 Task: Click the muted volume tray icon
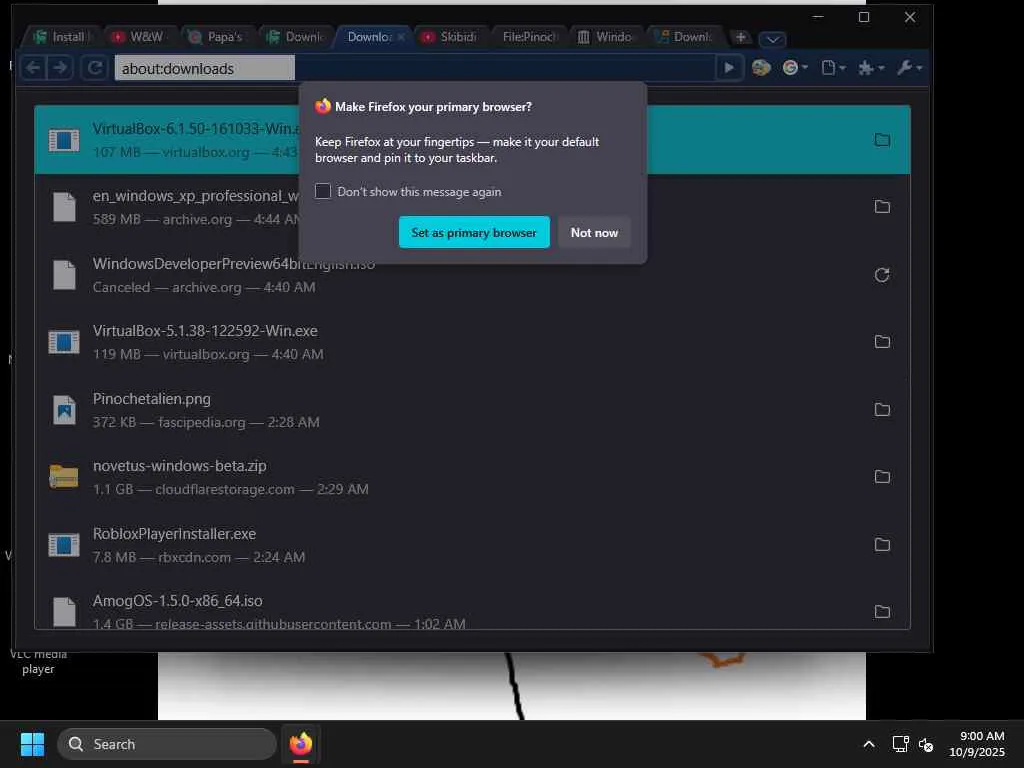(925, 744)
